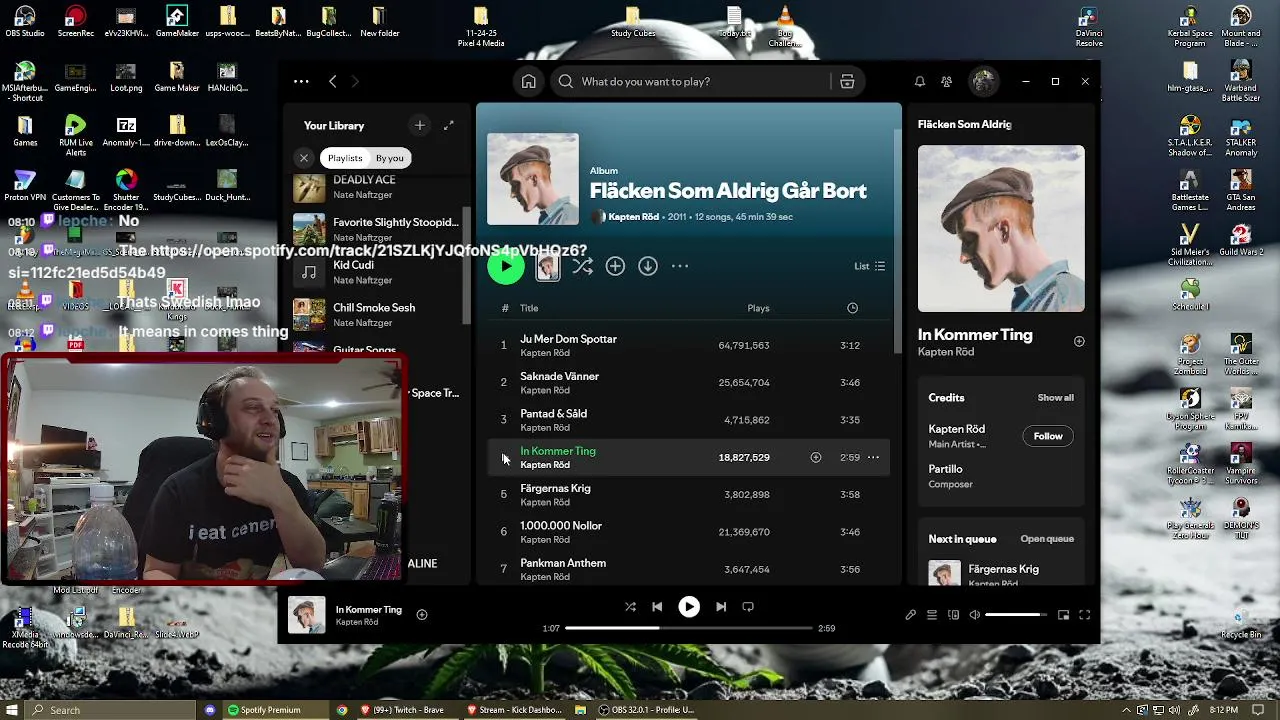Open Friend Activity icon in top bar

(947, 82)
